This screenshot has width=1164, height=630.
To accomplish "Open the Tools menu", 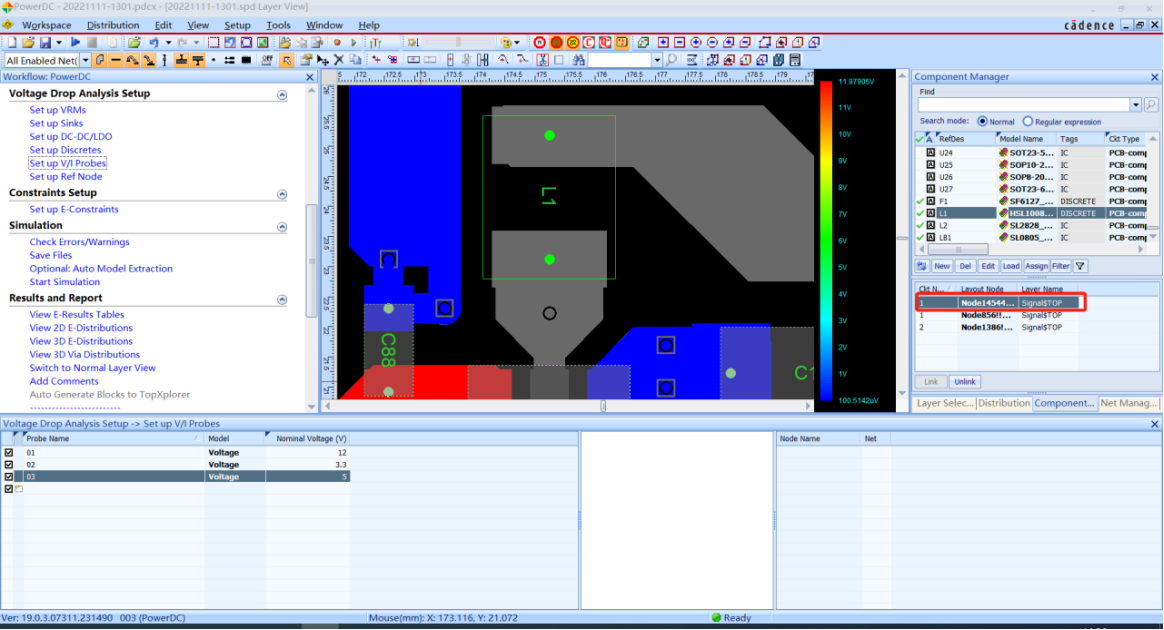I will tap(278, 25).
